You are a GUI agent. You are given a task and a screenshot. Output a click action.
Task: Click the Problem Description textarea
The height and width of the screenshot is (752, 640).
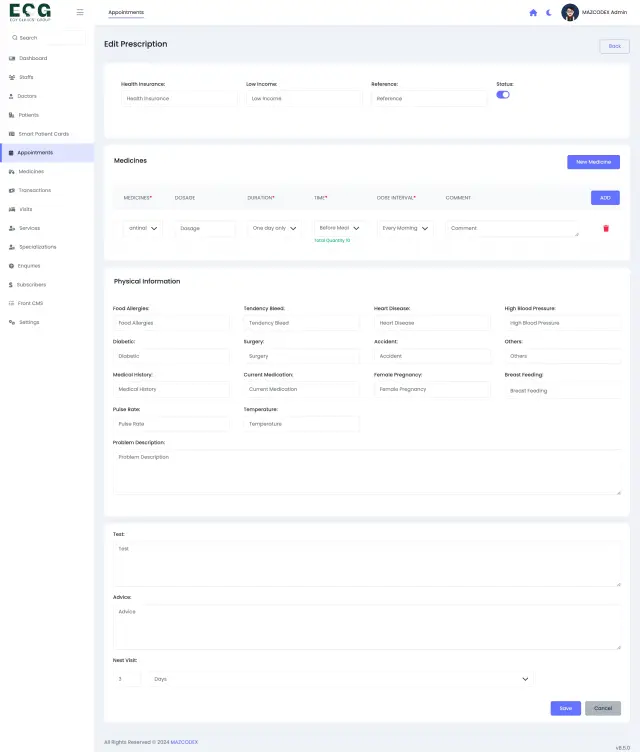pyautogui.click(x=367, y=472)
